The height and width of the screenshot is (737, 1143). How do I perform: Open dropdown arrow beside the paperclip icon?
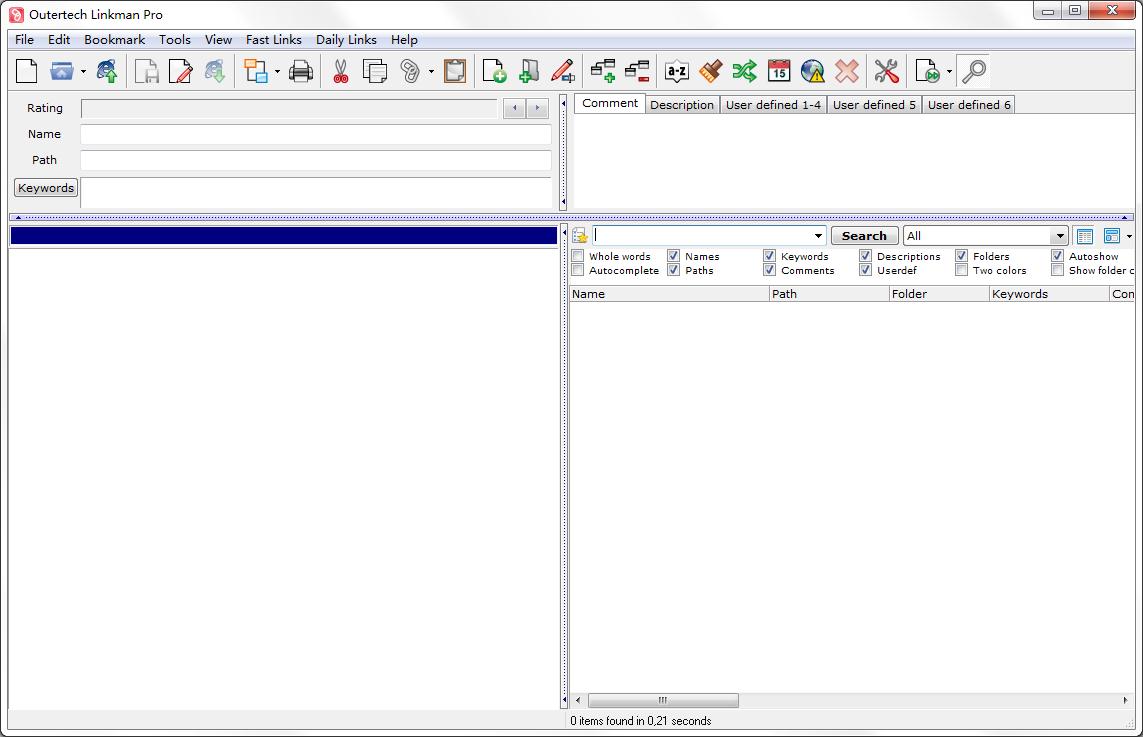[431, 71]
